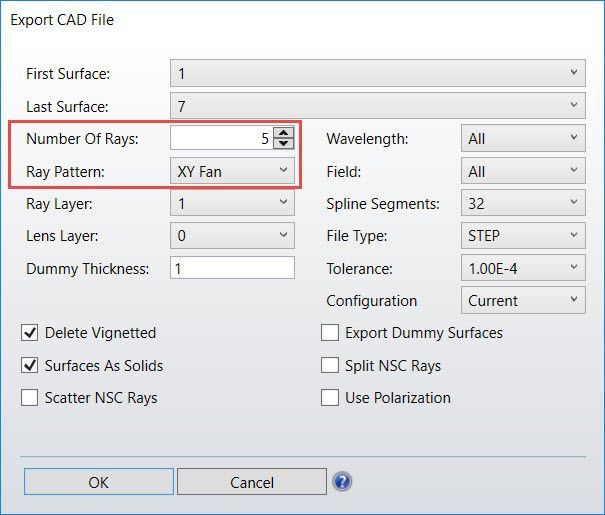The width and height of the screenshot is (605, 515).
Task: Click the Number Of Rays label
Action: tap(82, 138)
